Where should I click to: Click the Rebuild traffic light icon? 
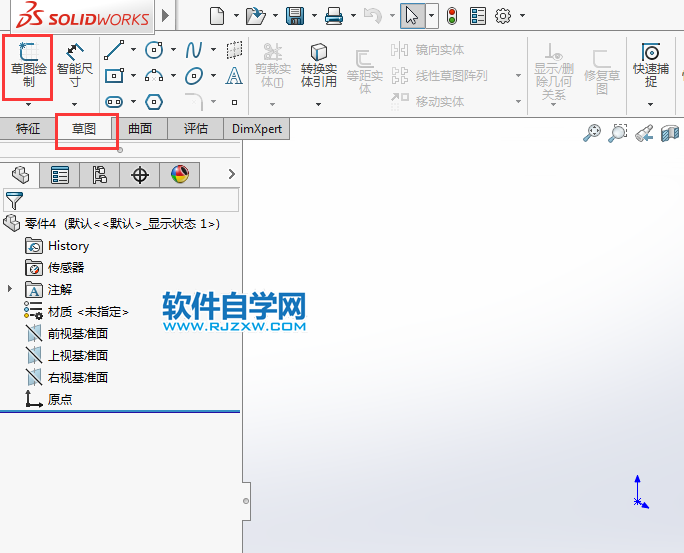pos(452,16)
